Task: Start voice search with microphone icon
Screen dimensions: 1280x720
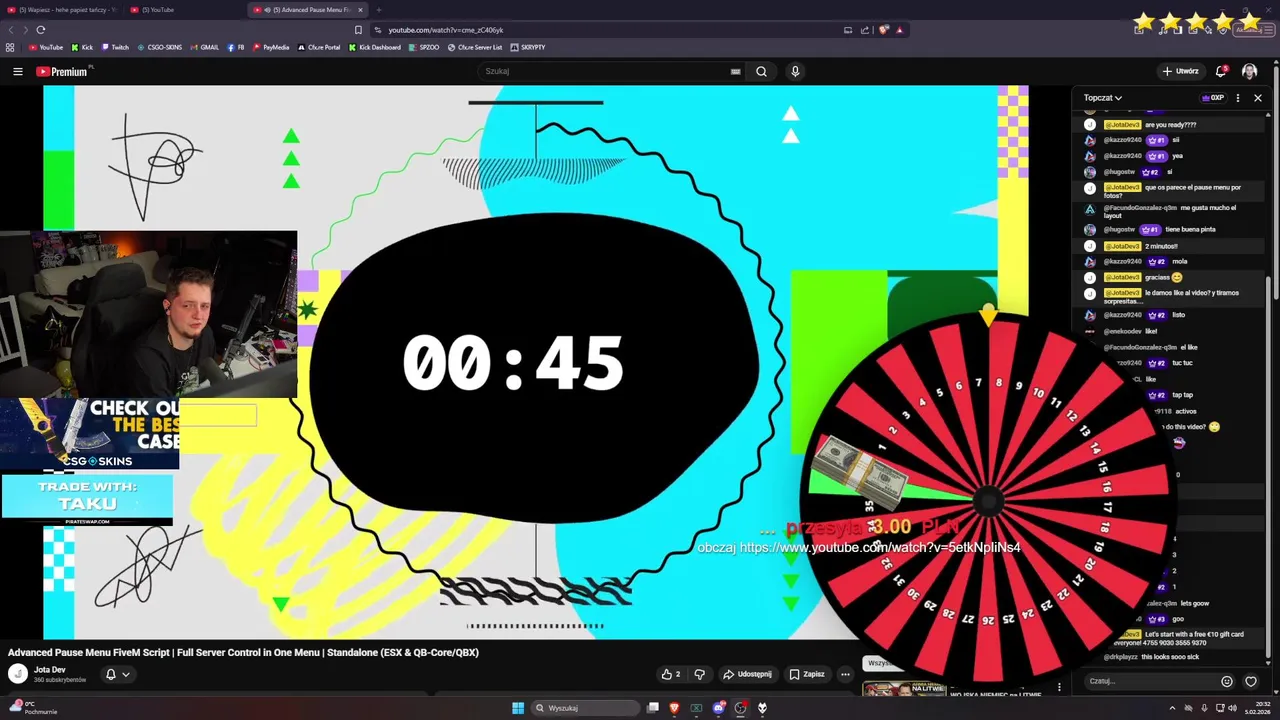Action: (795, 71)
